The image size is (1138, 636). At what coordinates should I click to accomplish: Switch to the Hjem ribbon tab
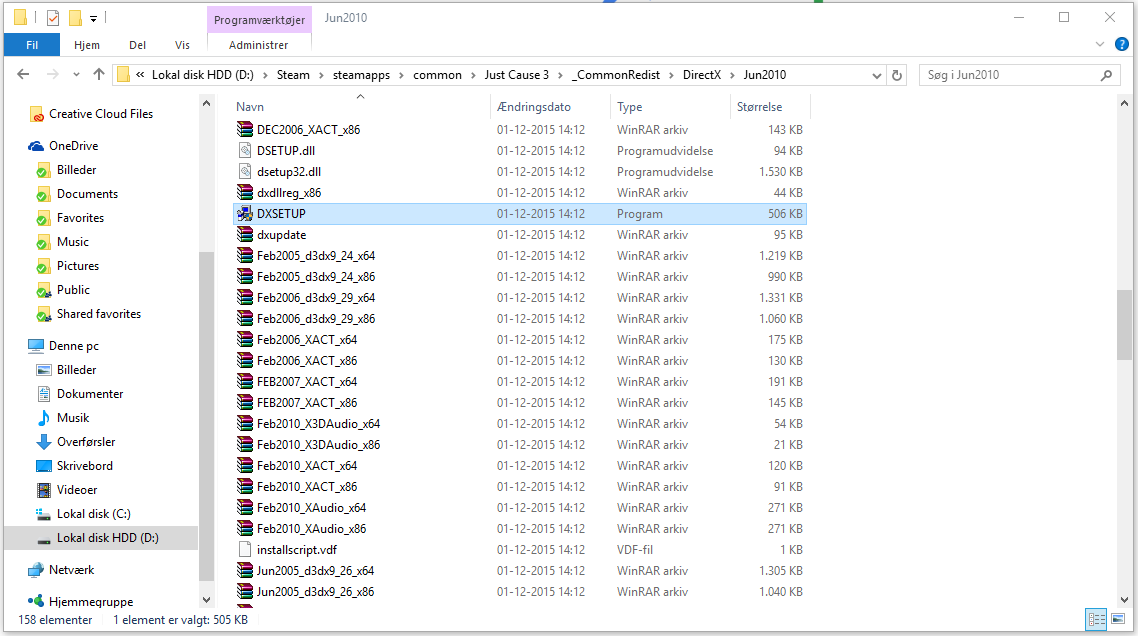[87, 45]
